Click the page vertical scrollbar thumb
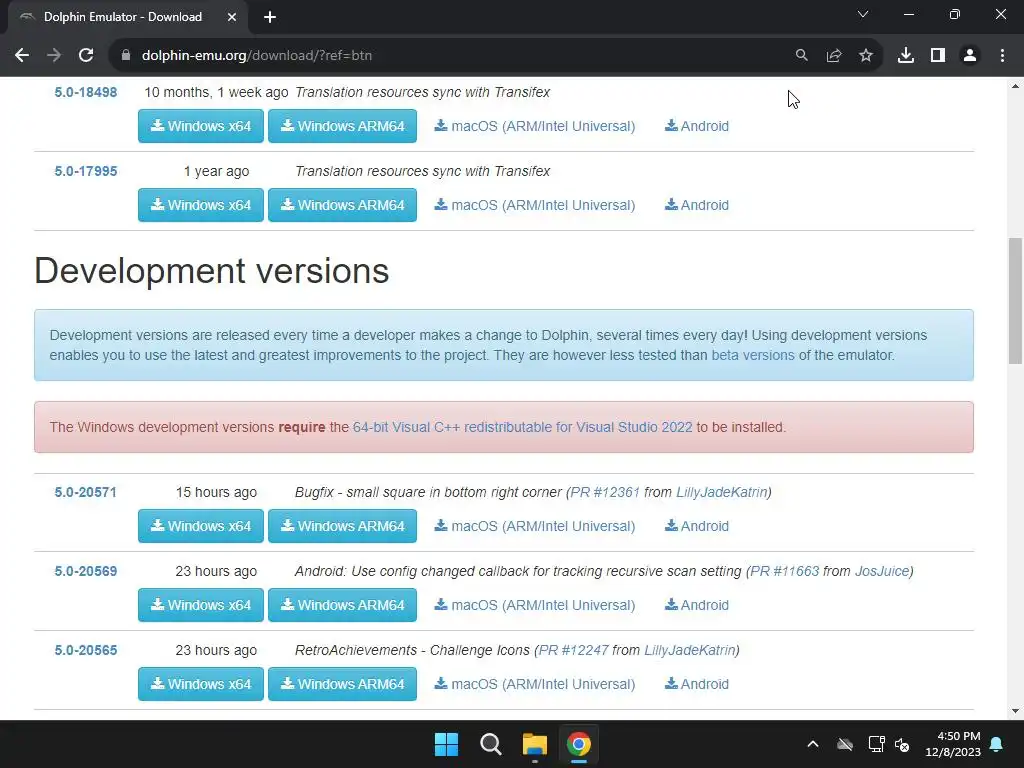 pyautogui.click(x=1015, y=300)
